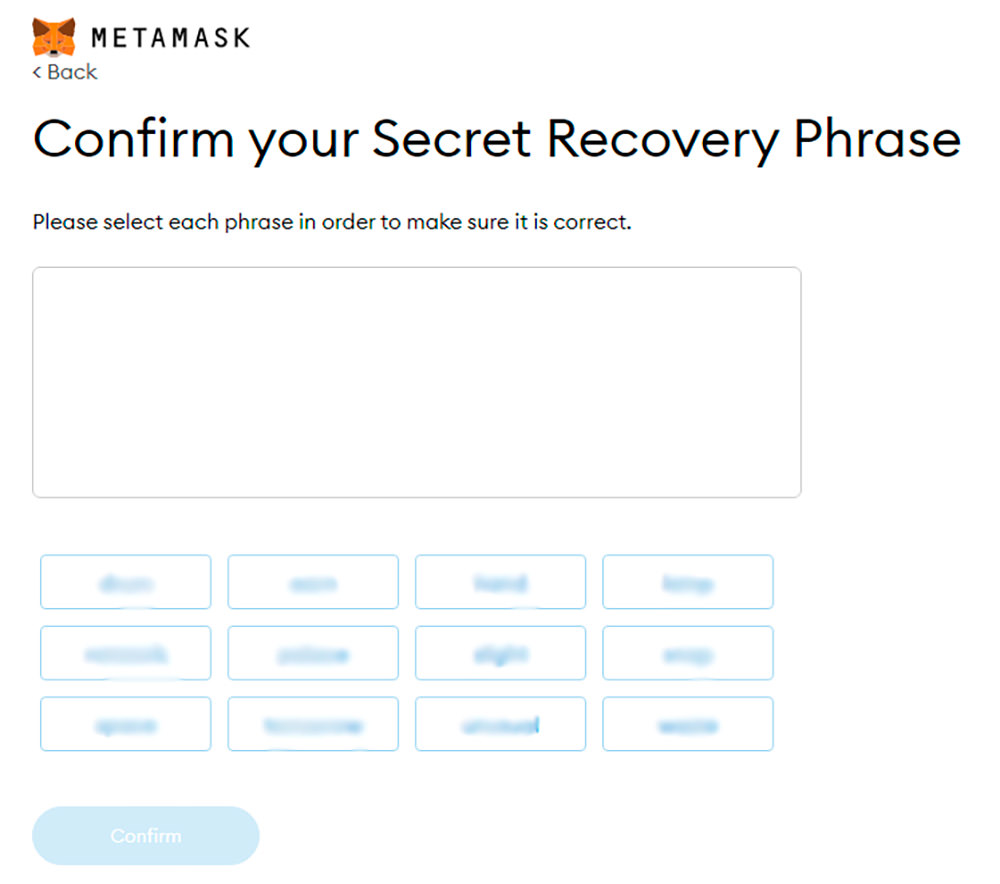
Task: Choose the first blurred word, middle row
Action: coord(126,653)
